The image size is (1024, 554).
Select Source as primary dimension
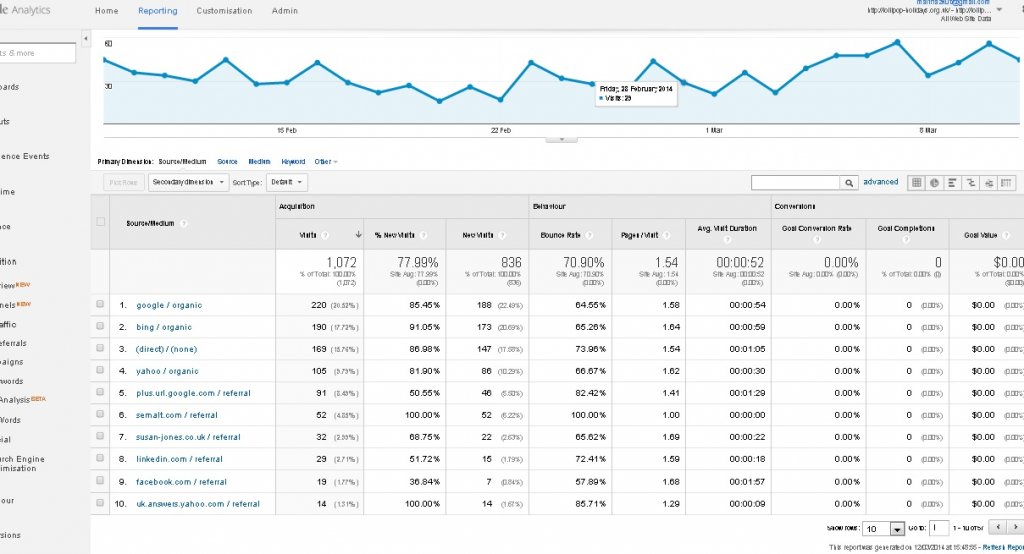point(227,161)
